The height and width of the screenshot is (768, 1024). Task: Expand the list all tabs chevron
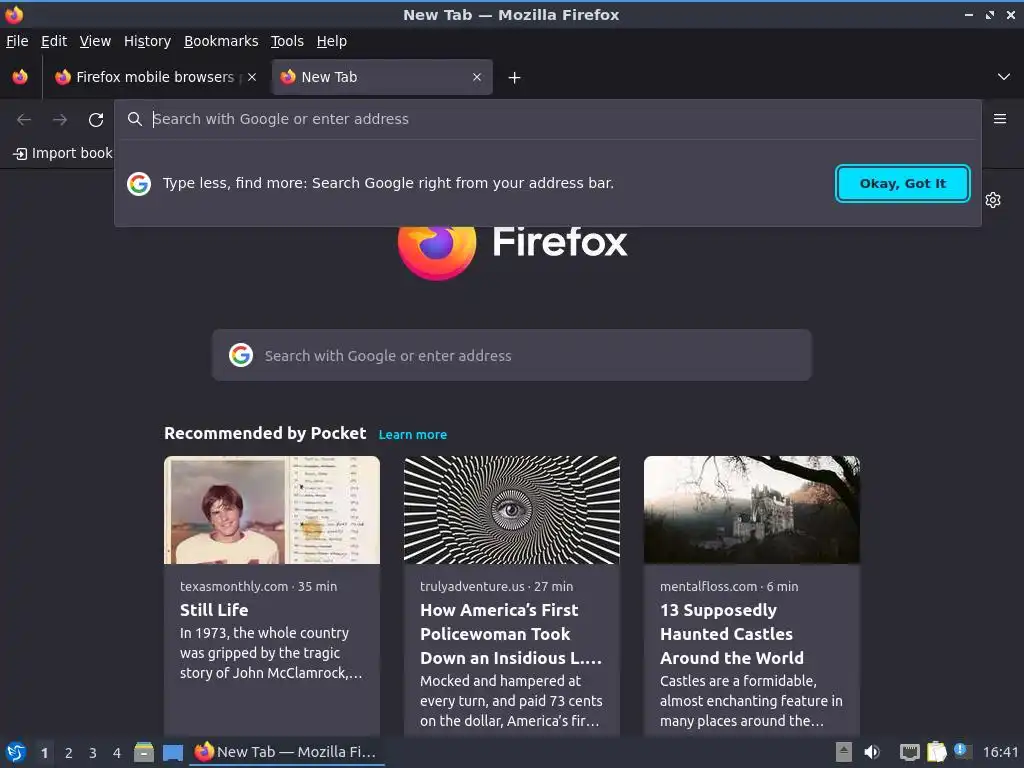[x=1004, y=77]
